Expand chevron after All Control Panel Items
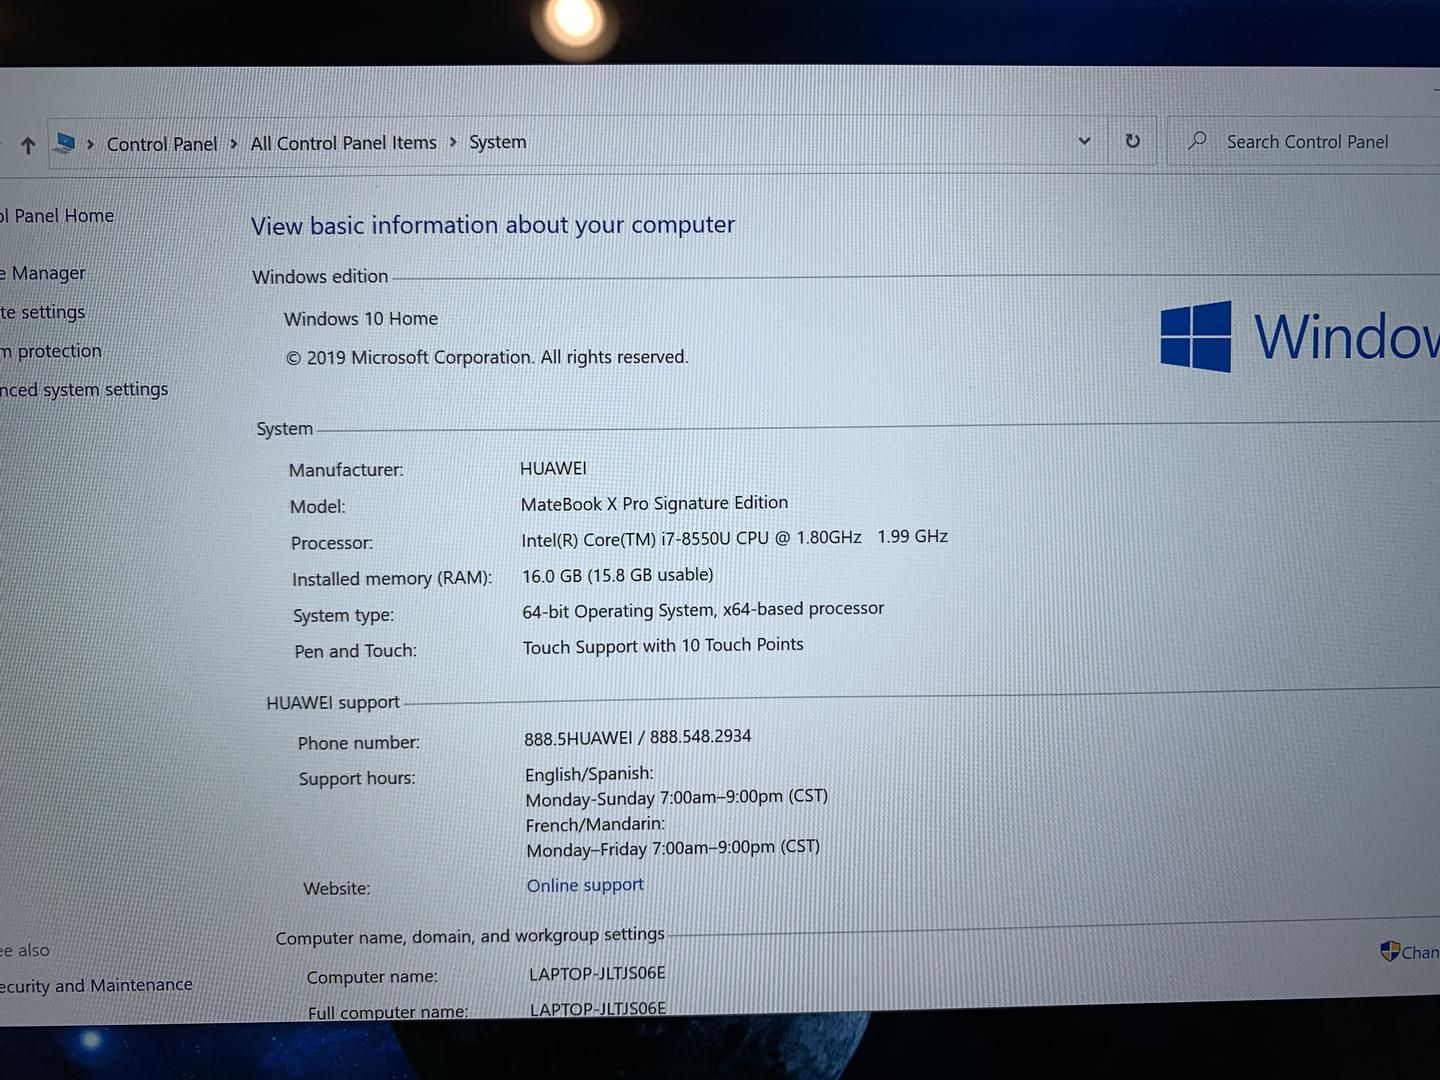Viewport: 1440px width, 1080px height. tap(453, 142)
